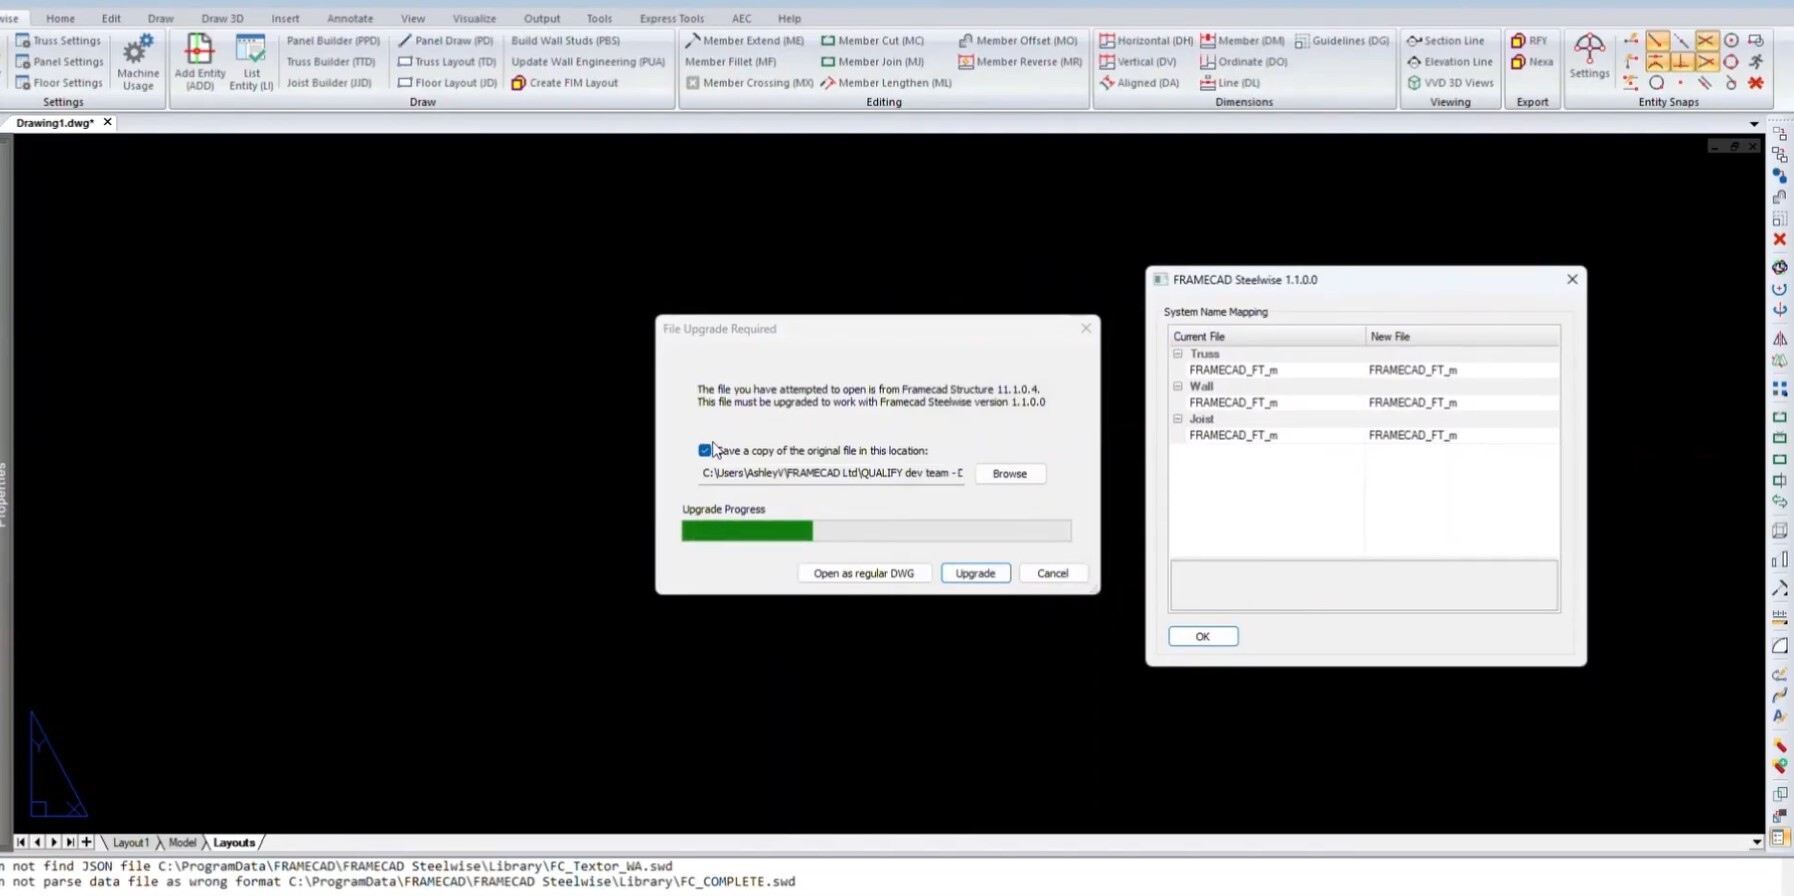The image size is (1794, 896).
Task: Open VVD 3D Views
Action: tap(1450, 83)
